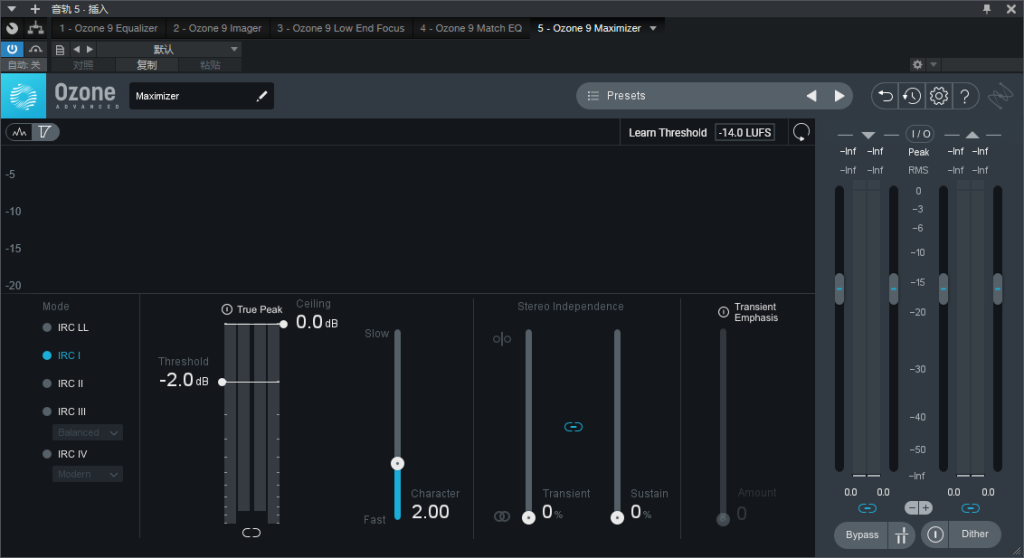This screenshot has width=1024, height=558.
Task: Switch to the Ozone 9 Imager tab
Action: point(217,28)
